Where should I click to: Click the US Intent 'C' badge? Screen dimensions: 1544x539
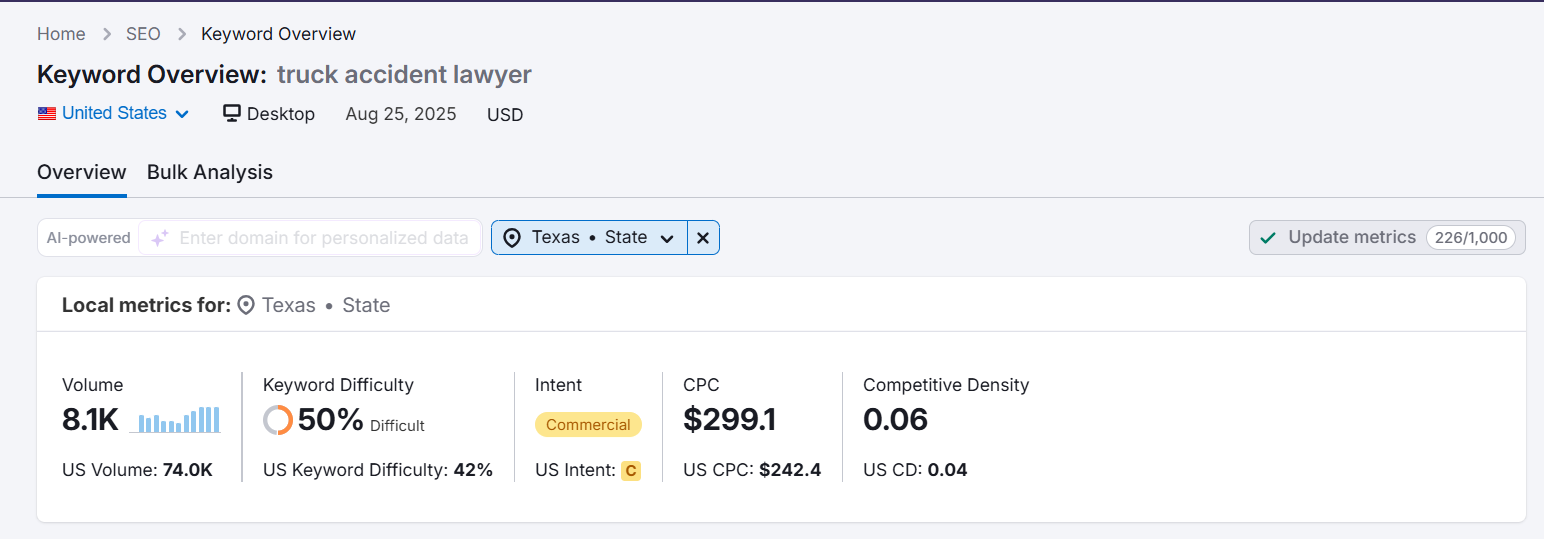pos(630,470)
